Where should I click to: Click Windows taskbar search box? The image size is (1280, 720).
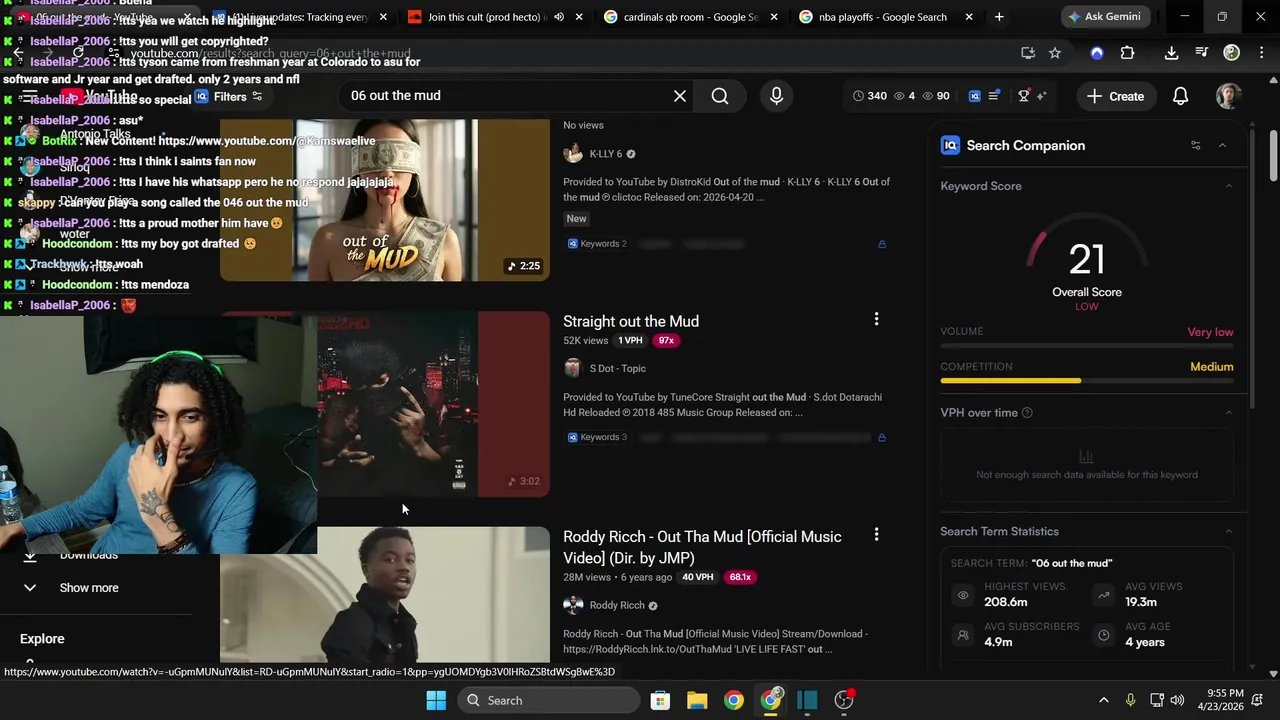click(550, 700)
